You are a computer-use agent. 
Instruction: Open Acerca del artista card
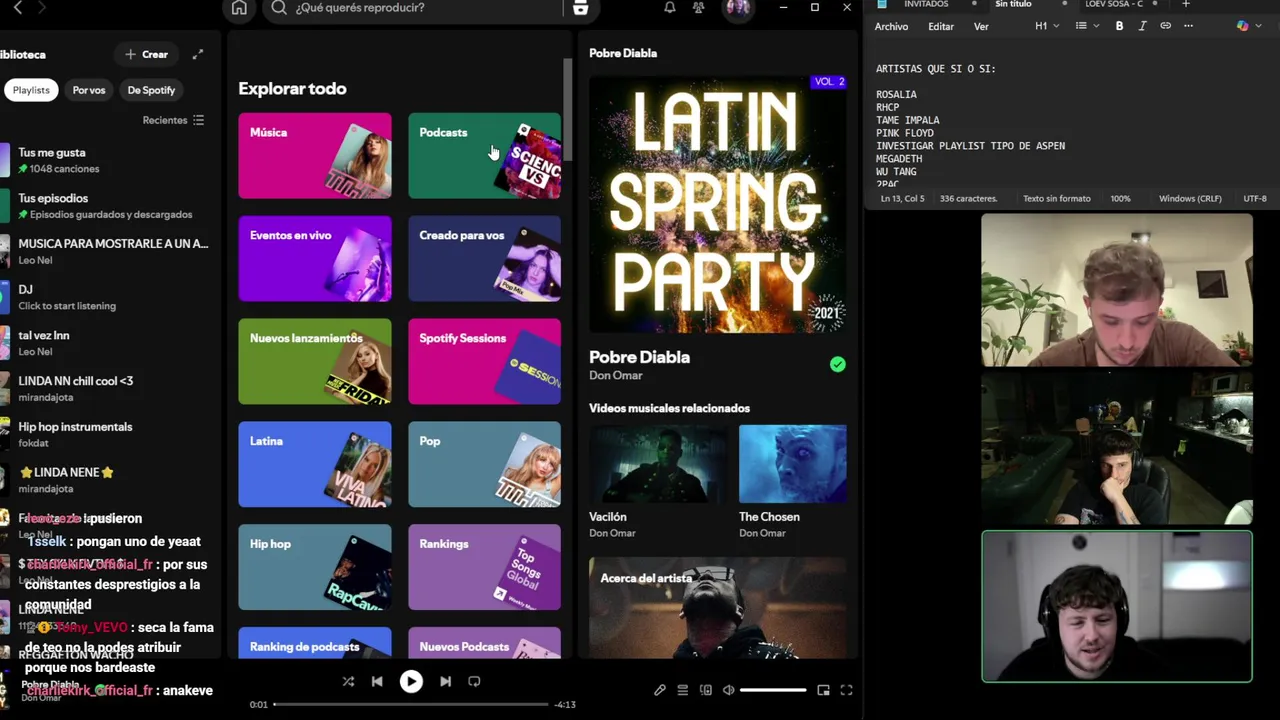tap(717, 608)
